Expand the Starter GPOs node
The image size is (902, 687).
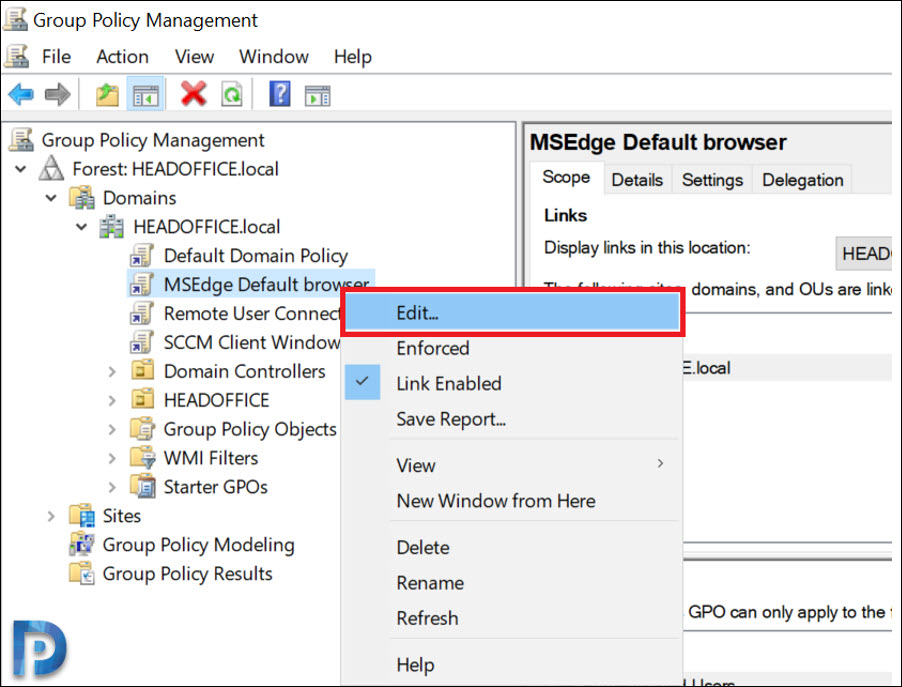pyautogui.click(x=112, y=487)
